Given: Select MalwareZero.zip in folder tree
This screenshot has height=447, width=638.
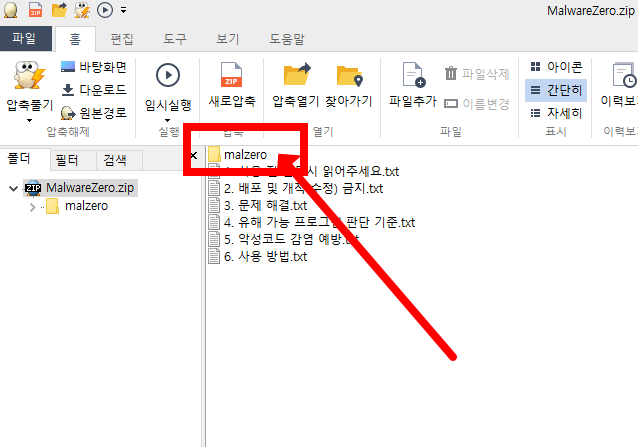Looking at the screenshot, I should pos(81,188).
